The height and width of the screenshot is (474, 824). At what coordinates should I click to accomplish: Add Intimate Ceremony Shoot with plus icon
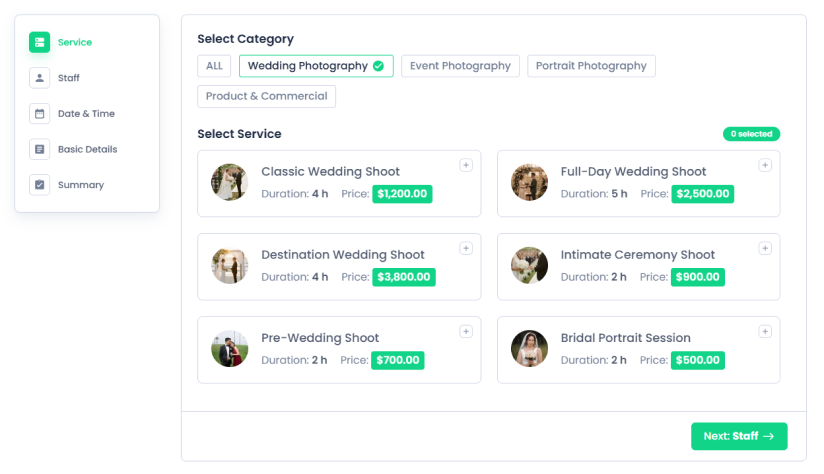765,248
